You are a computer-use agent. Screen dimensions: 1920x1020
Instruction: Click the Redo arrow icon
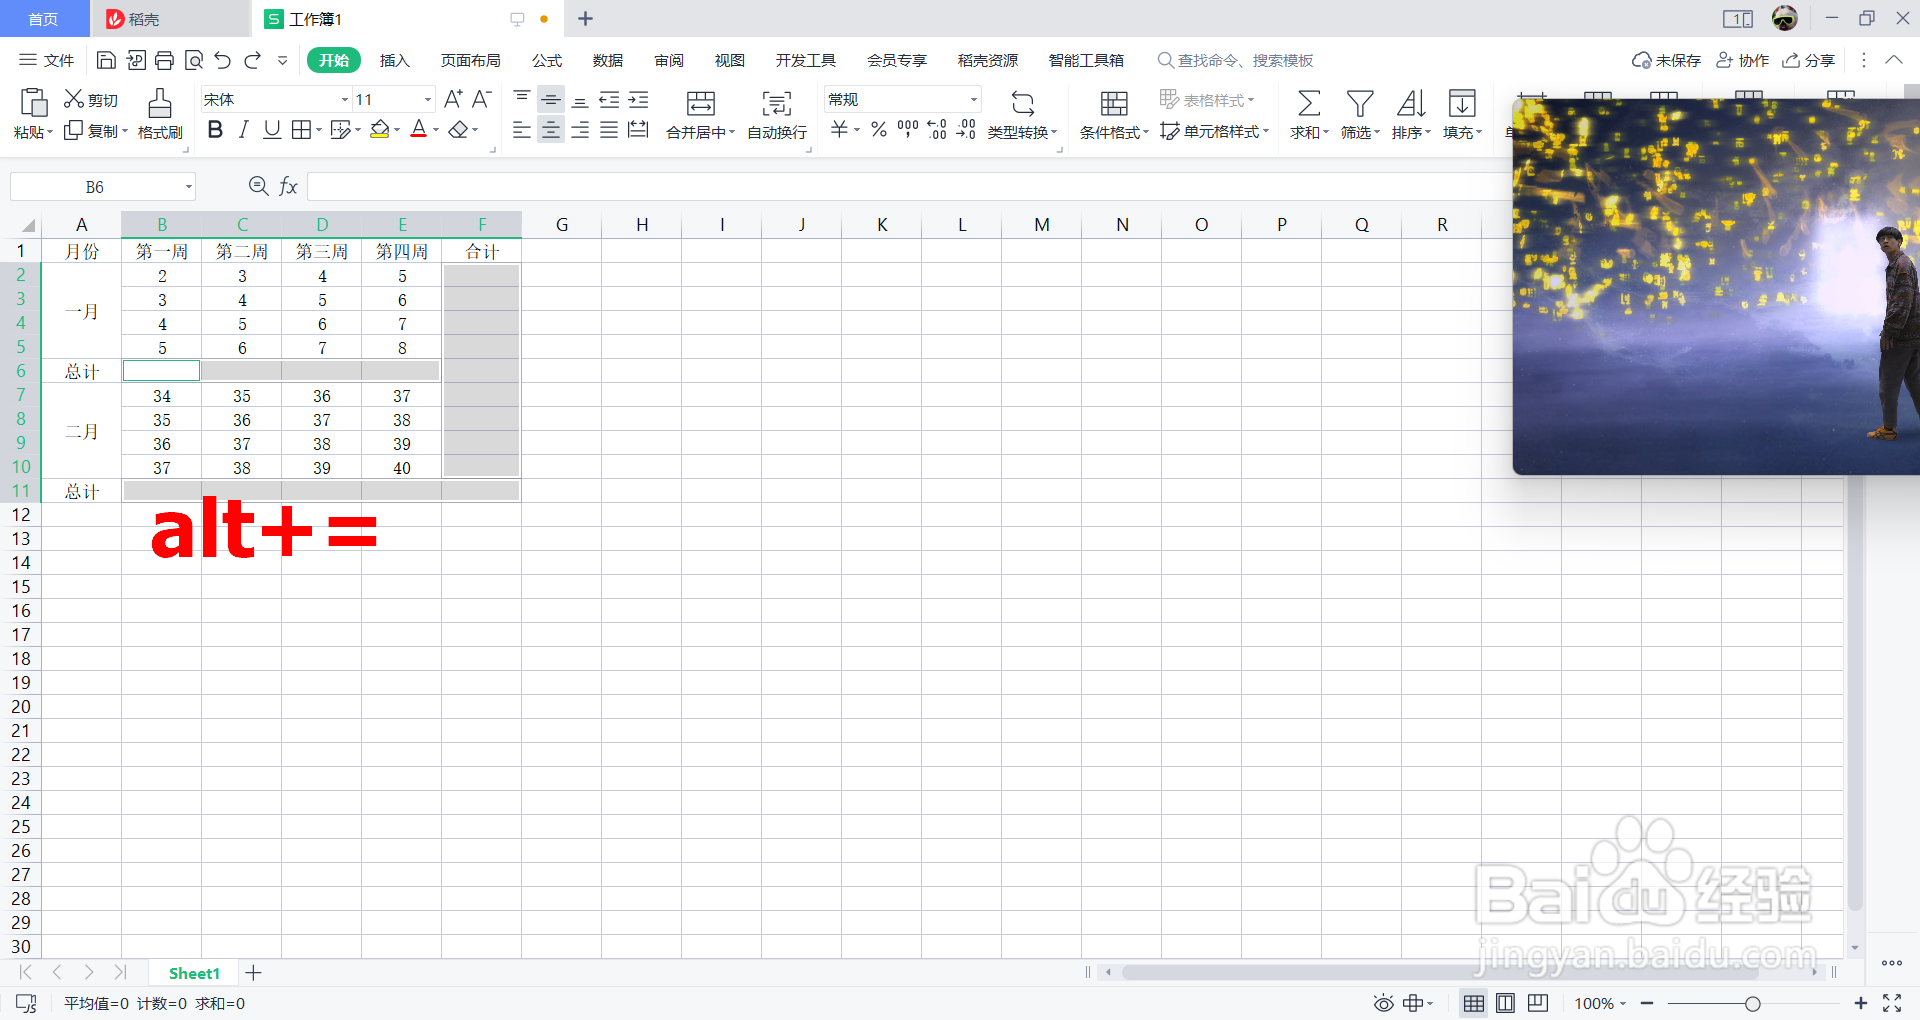coord(253,60)
